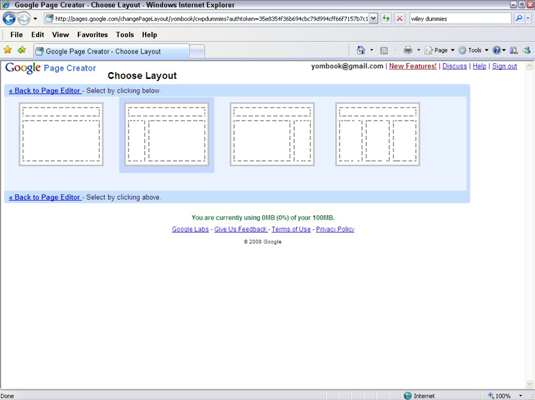
Task: Click the browser Forward arrow
Action: (24, 18)
